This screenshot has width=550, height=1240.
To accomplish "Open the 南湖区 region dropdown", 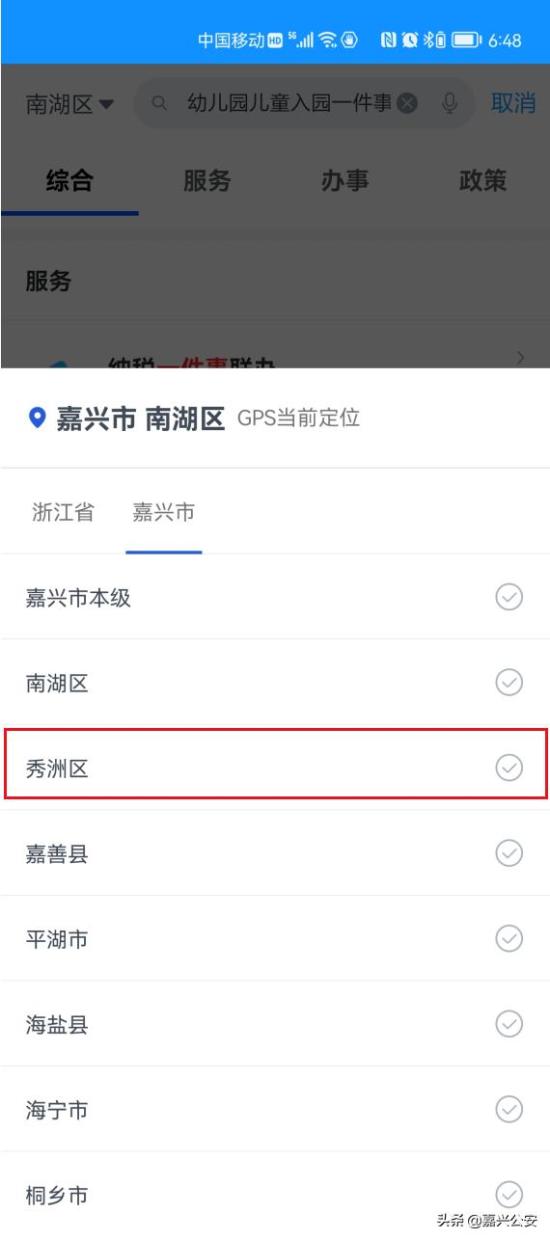I will pyautogui.click(x=70, y=104).
